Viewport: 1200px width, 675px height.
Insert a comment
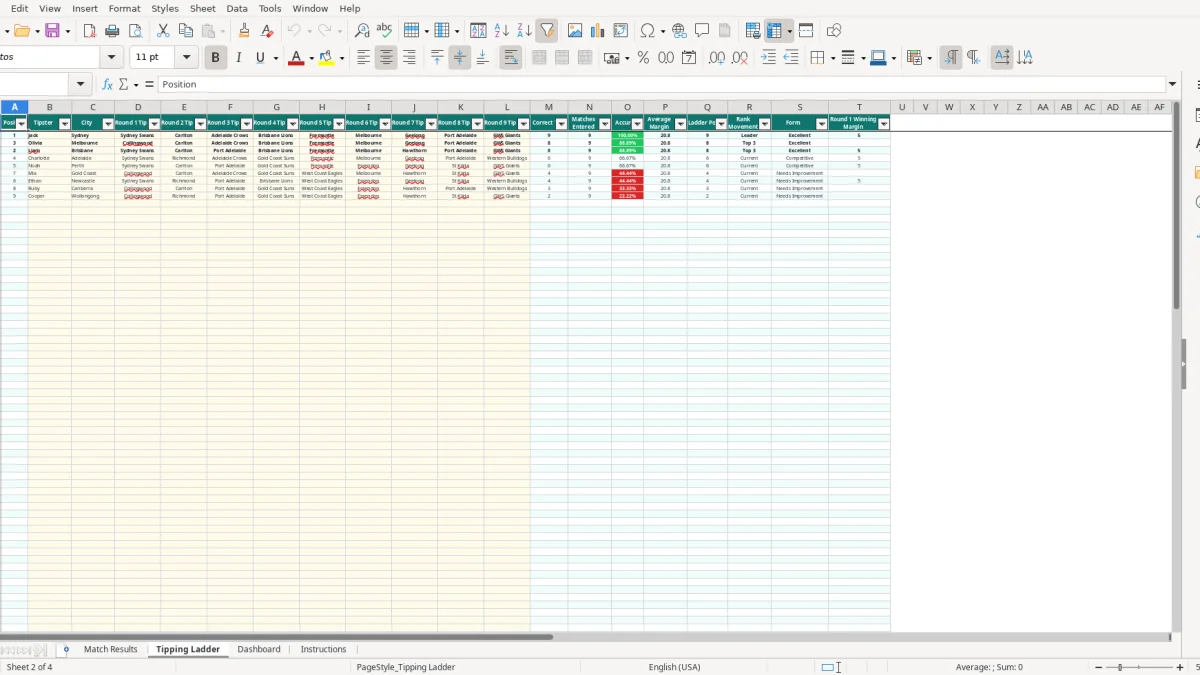703,31
